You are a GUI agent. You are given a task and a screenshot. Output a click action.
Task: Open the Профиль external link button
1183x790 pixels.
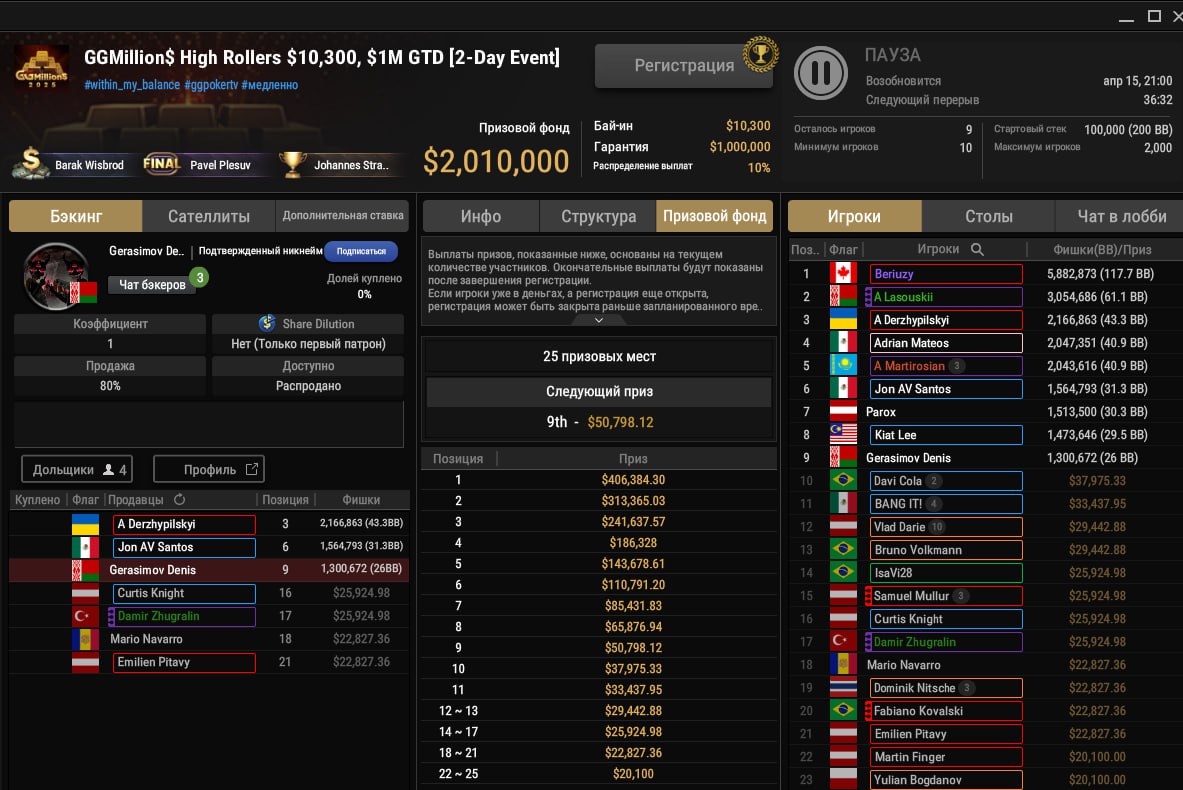[209, 469]
